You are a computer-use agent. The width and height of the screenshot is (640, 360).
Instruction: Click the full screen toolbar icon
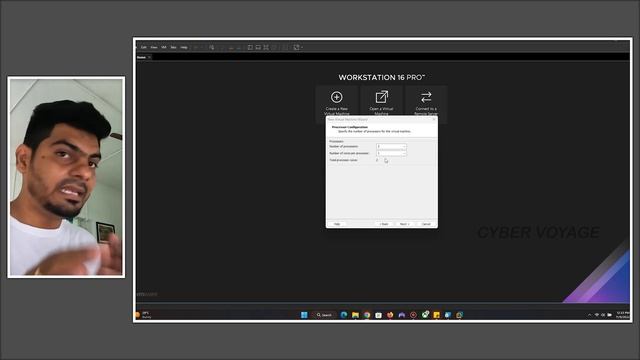pyautogui.click(x=266, y=47)
